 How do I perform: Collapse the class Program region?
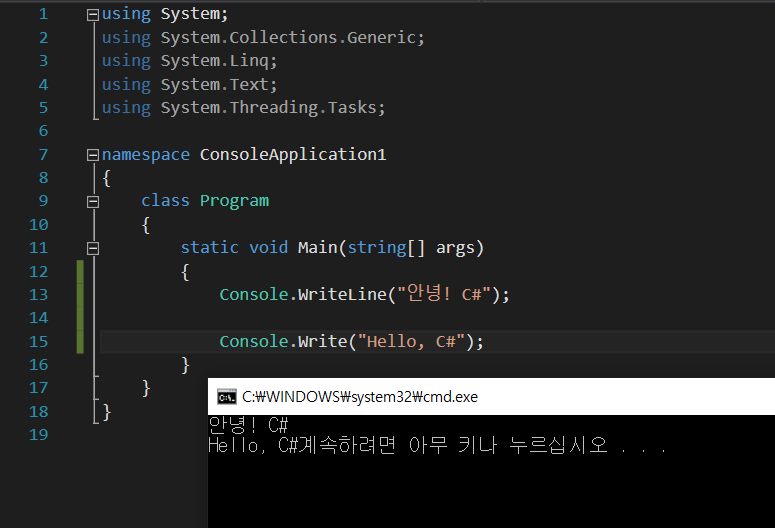[x=93, y=202]
